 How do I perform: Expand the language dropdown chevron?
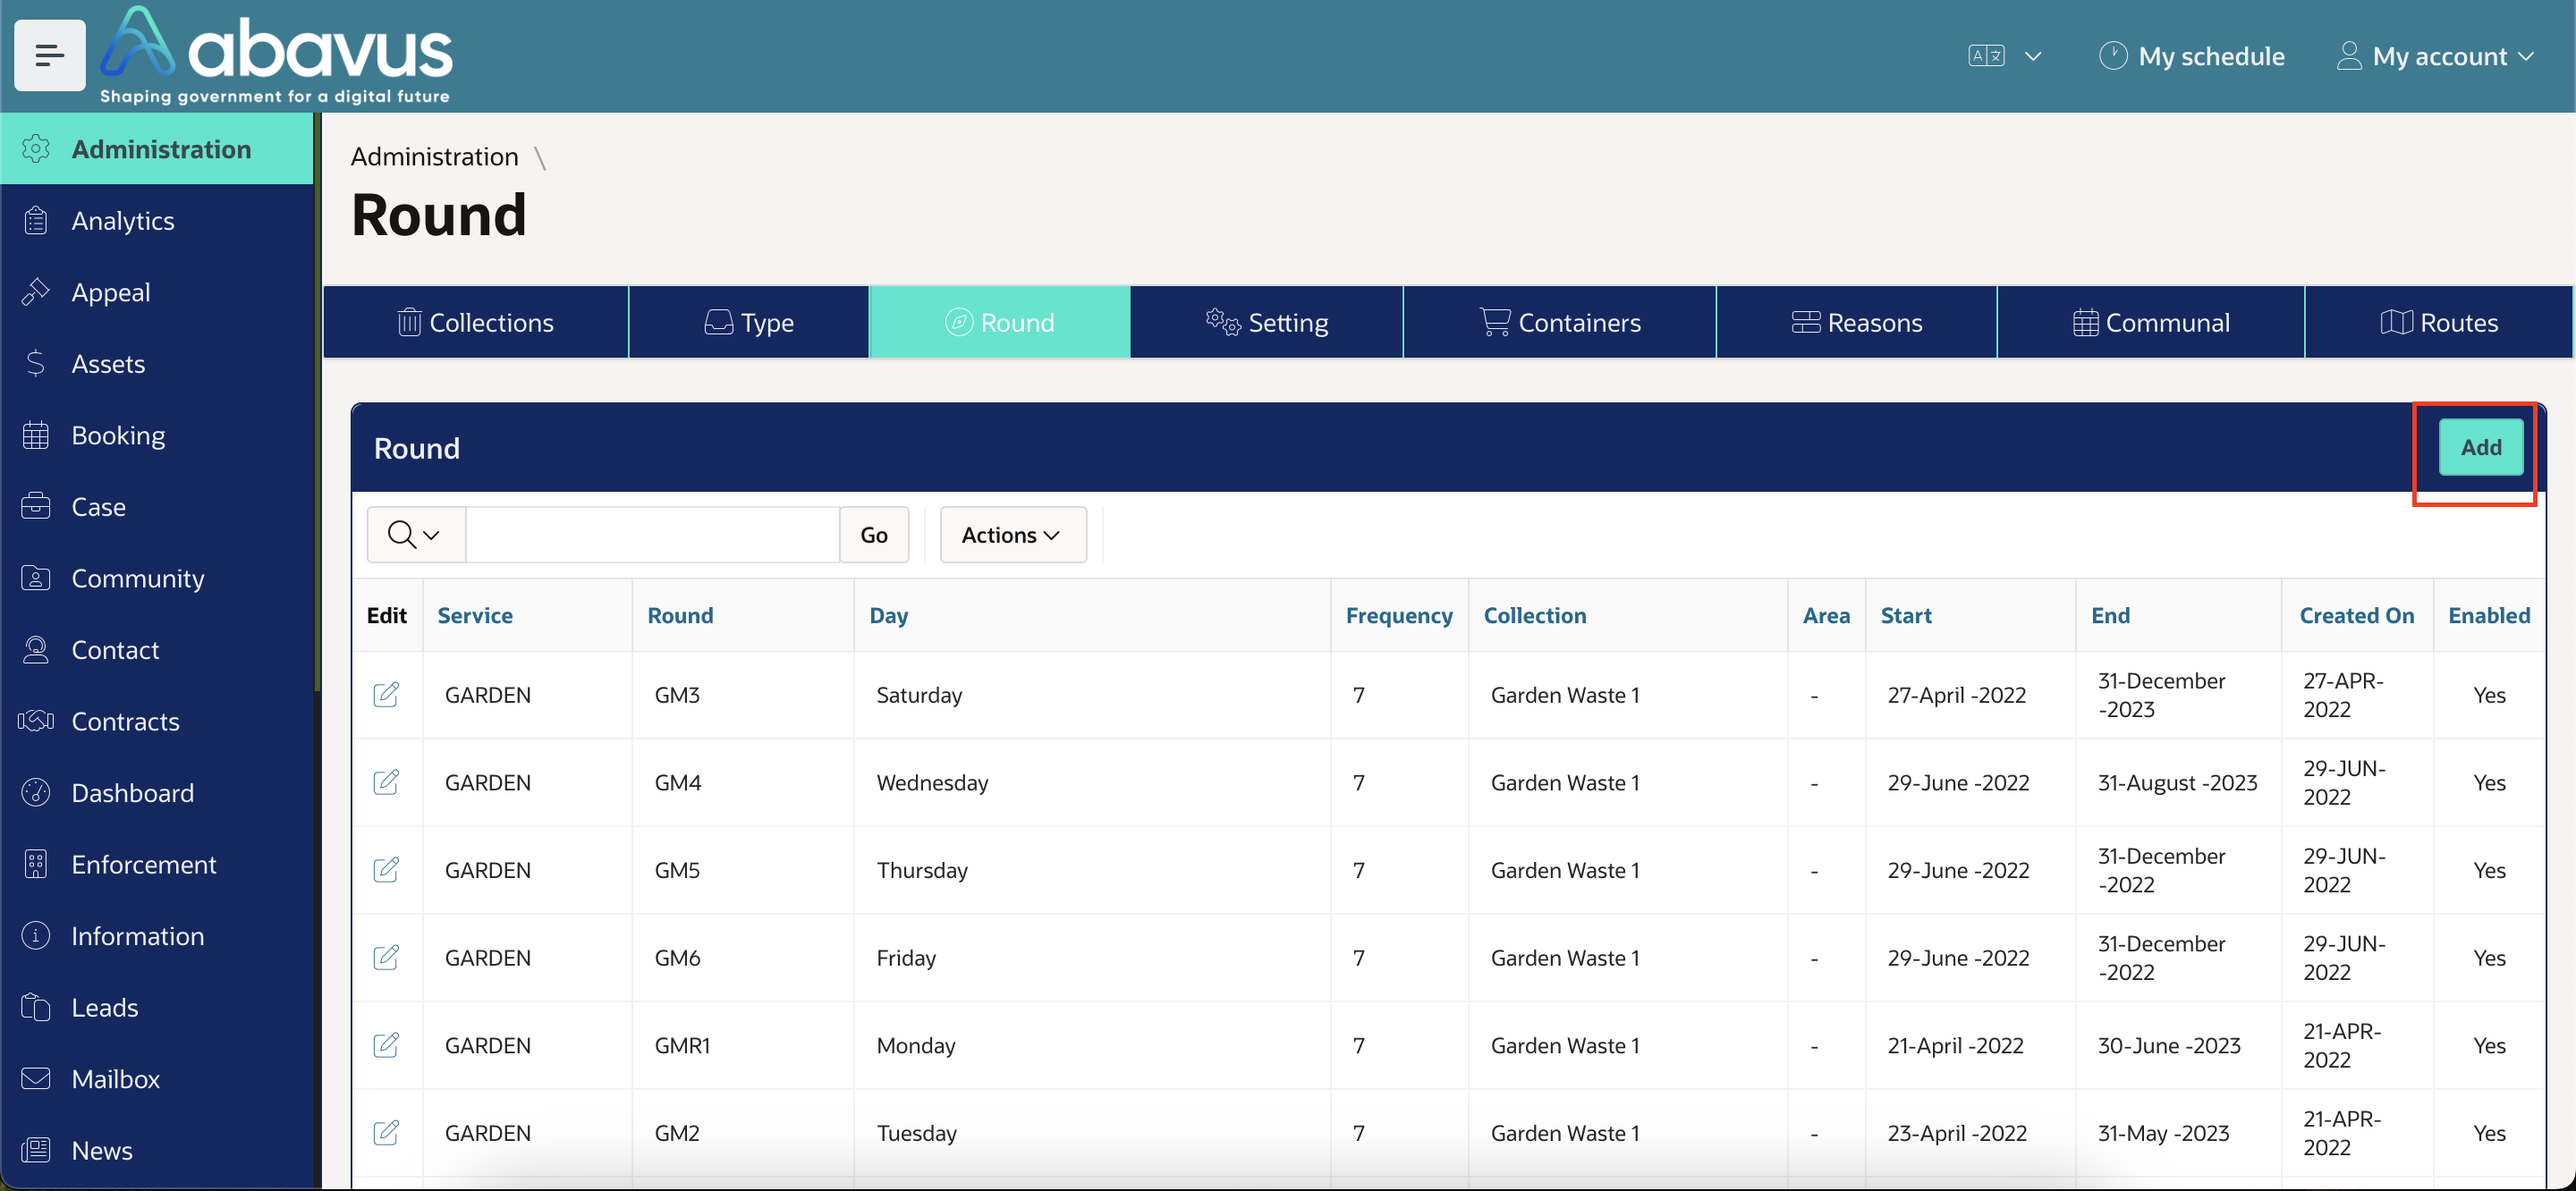click(x=2032, y=56)
